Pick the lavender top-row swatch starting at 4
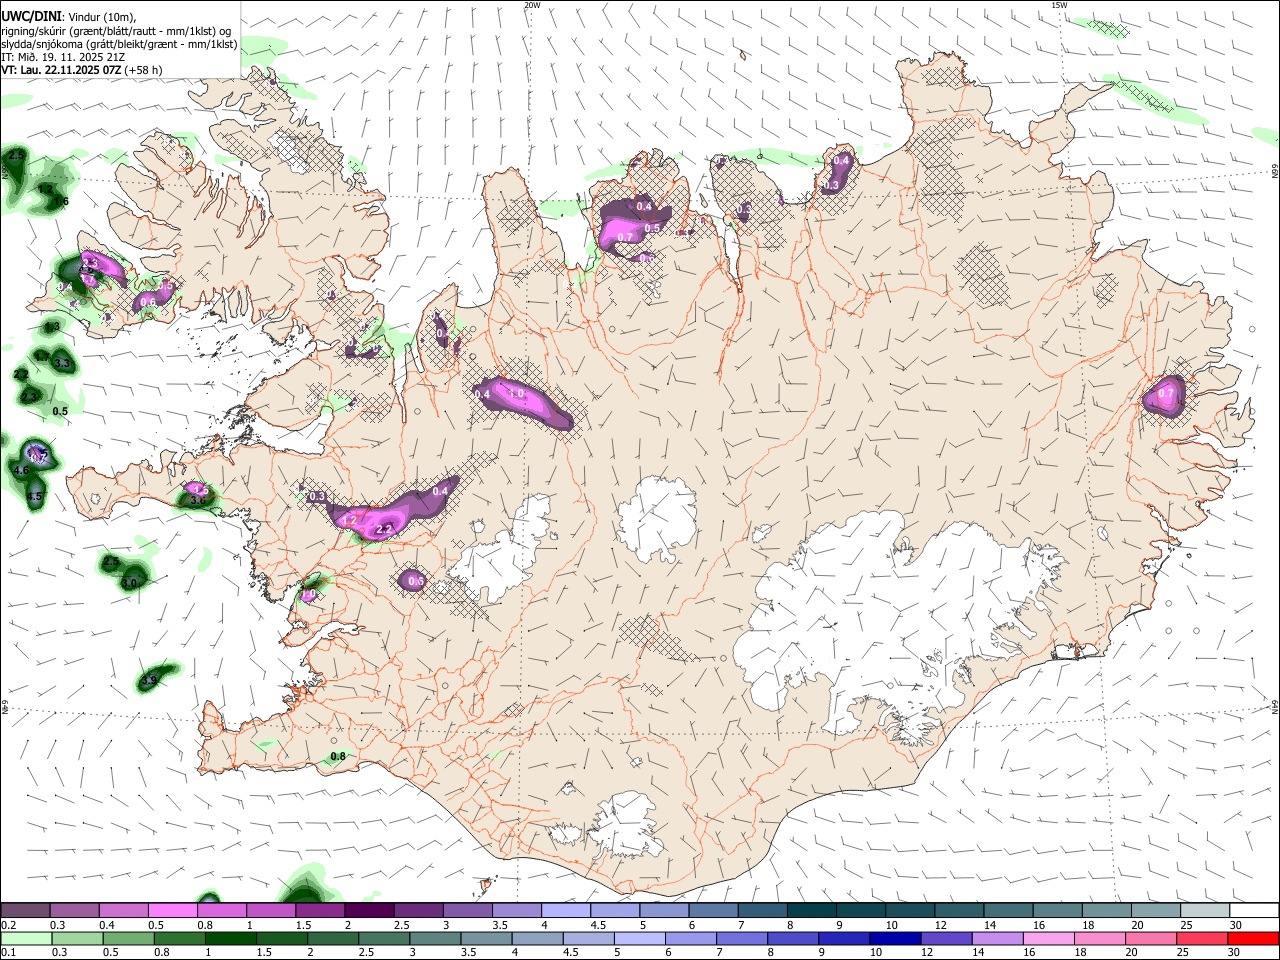This screenshot has width=1280, height=960. 565,910
